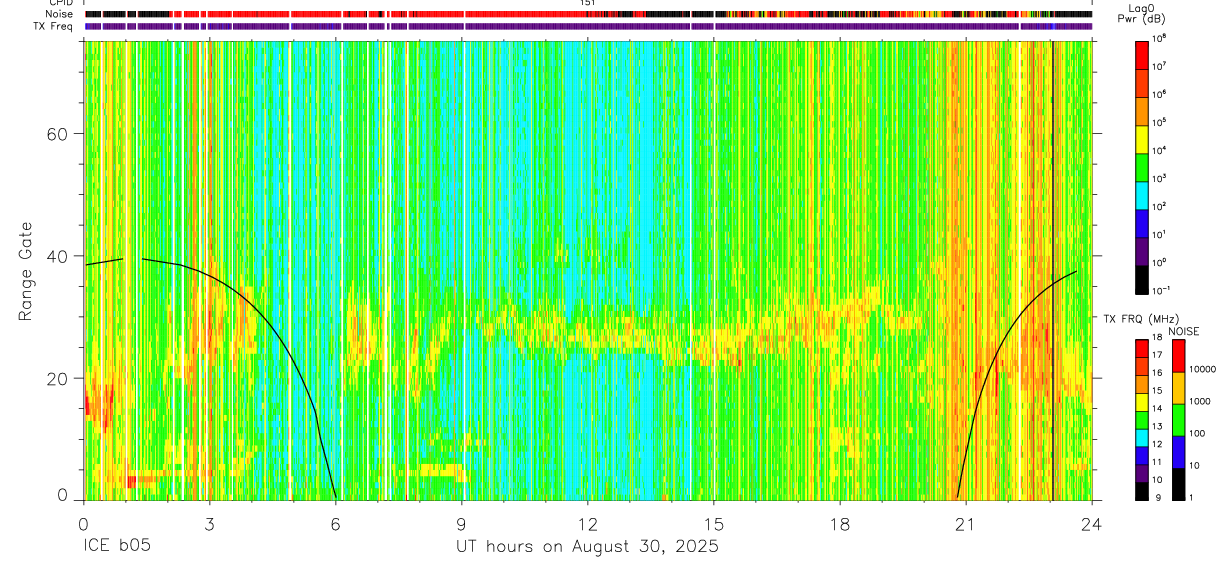Click the x-axis tick label '24'

[x=1092, y=523]
